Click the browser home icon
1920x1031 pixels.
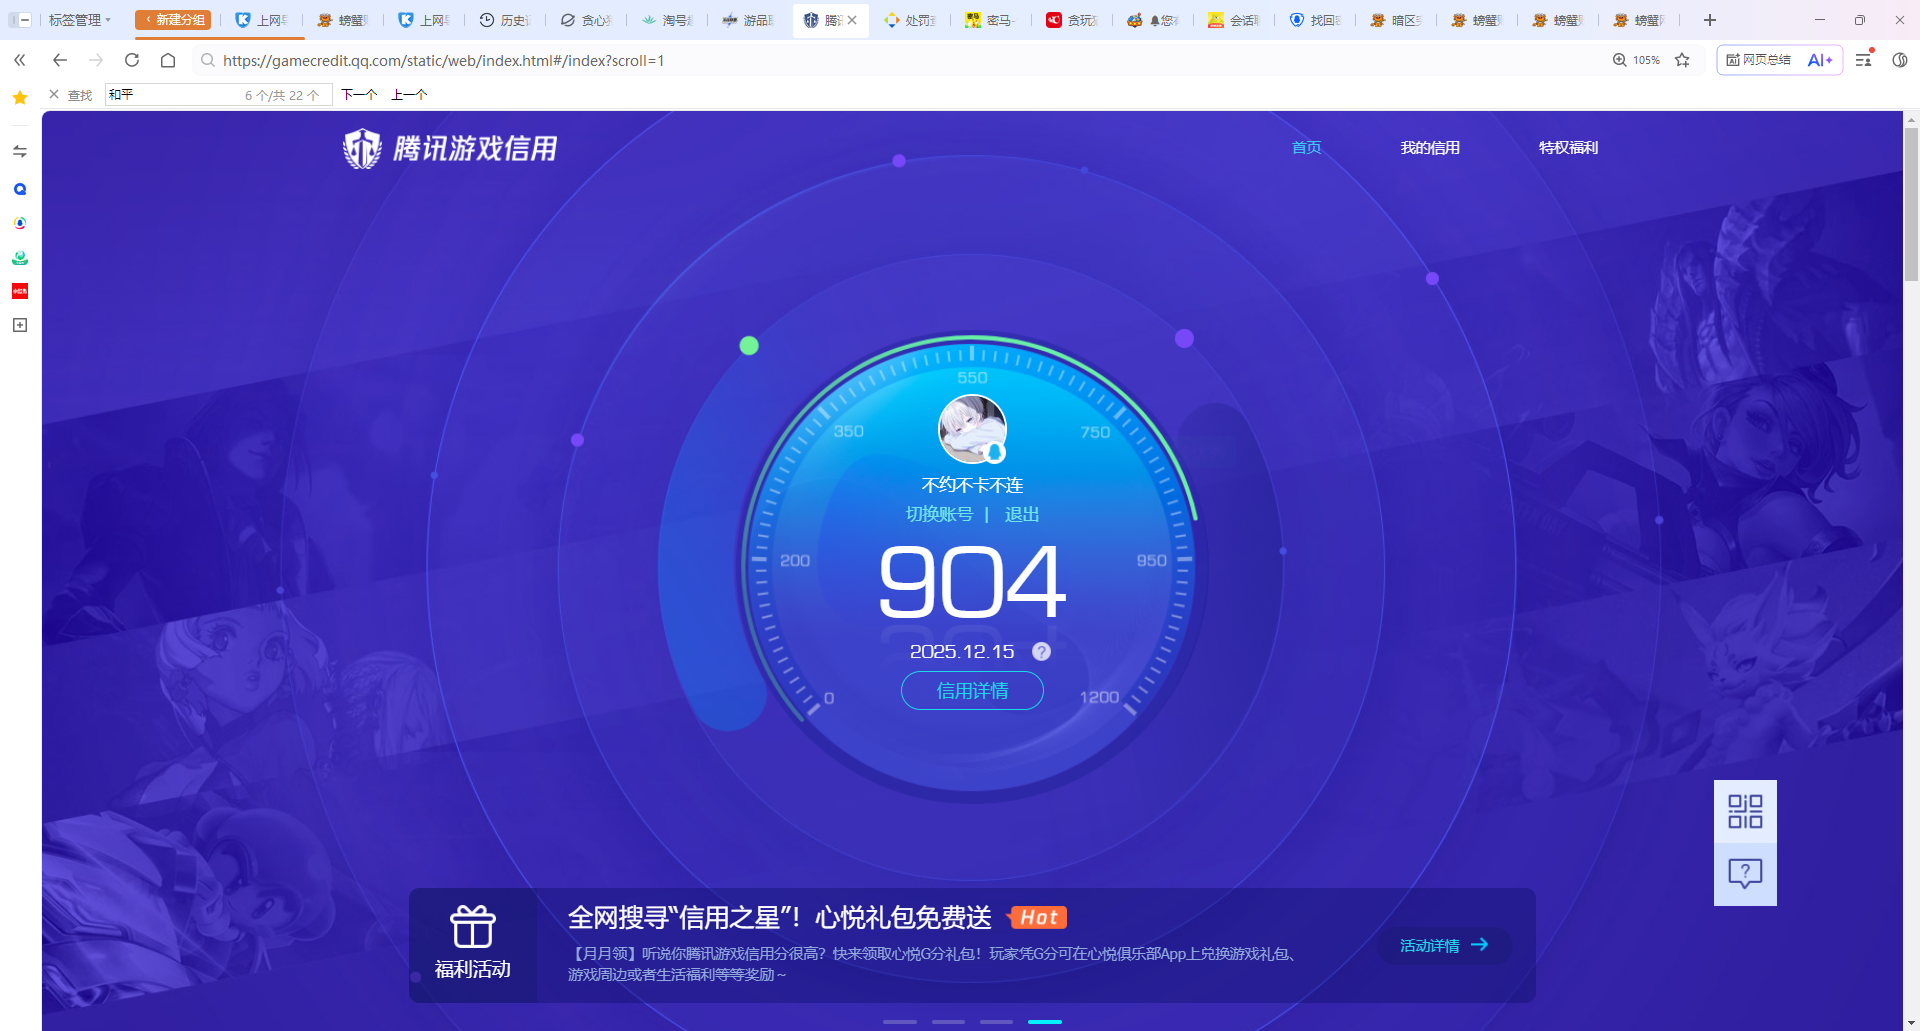(x=167, y=60)
